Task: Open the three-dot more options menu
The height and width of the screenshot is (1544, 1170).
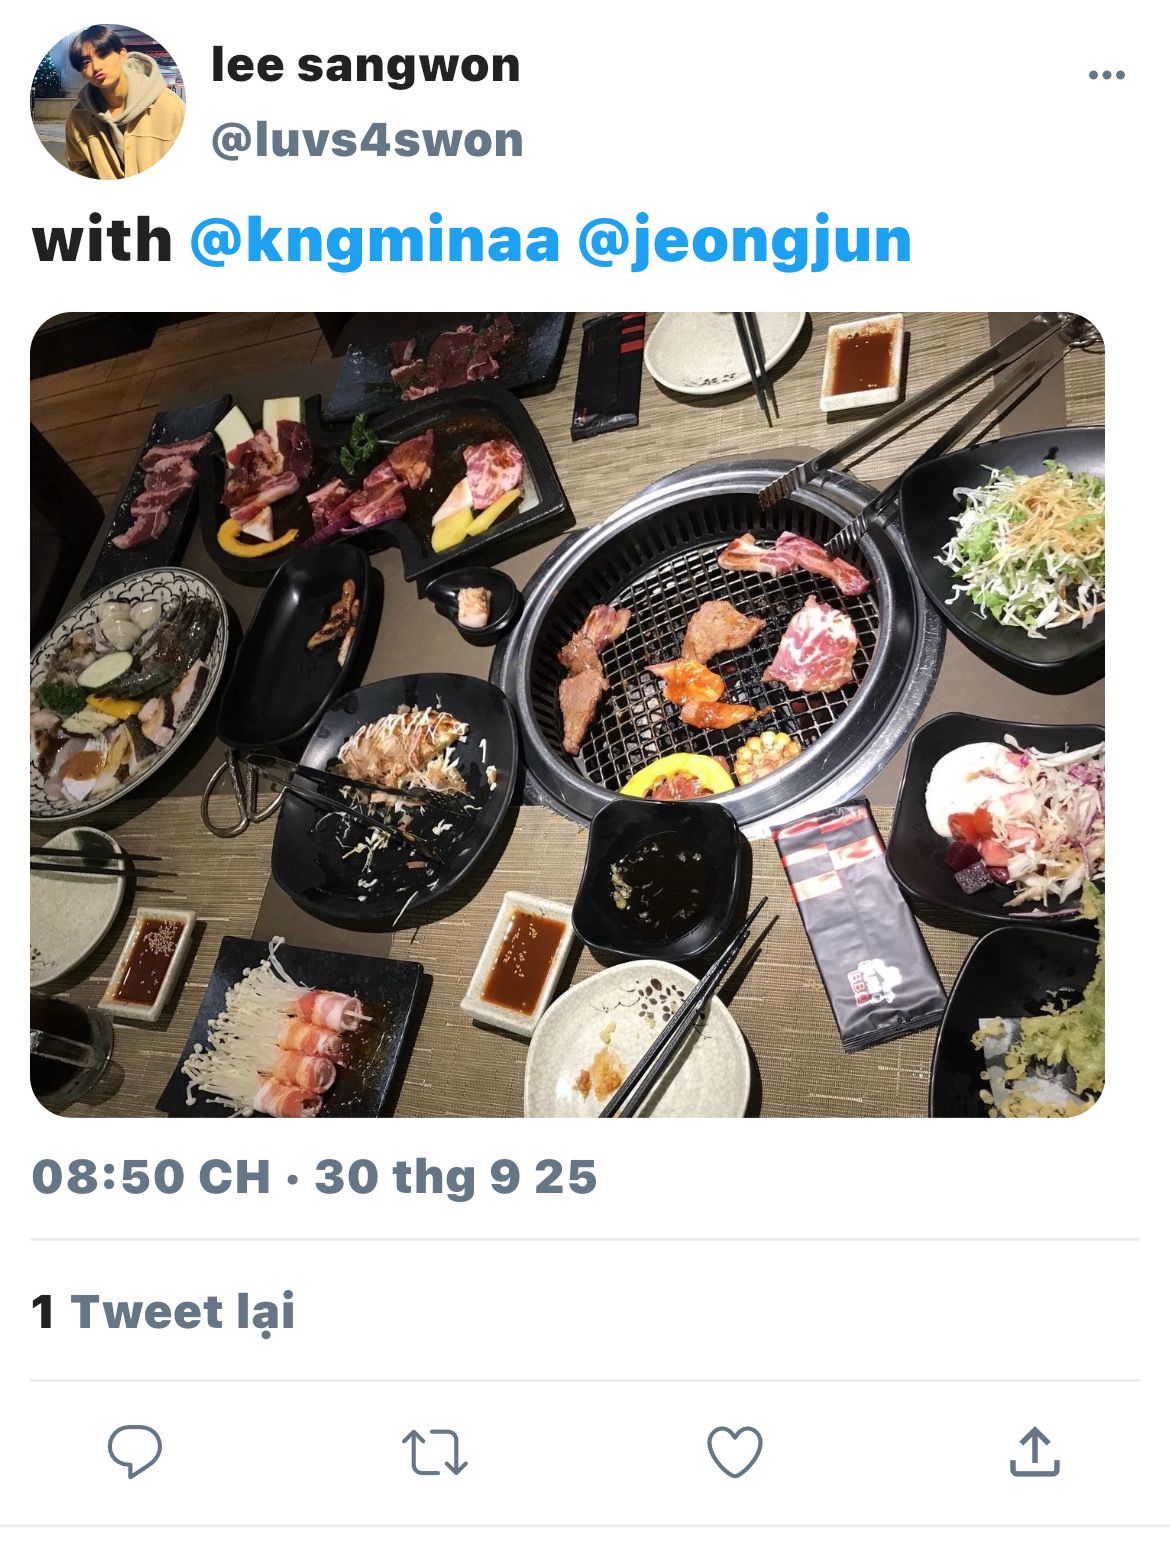Action: point(1106,75)
